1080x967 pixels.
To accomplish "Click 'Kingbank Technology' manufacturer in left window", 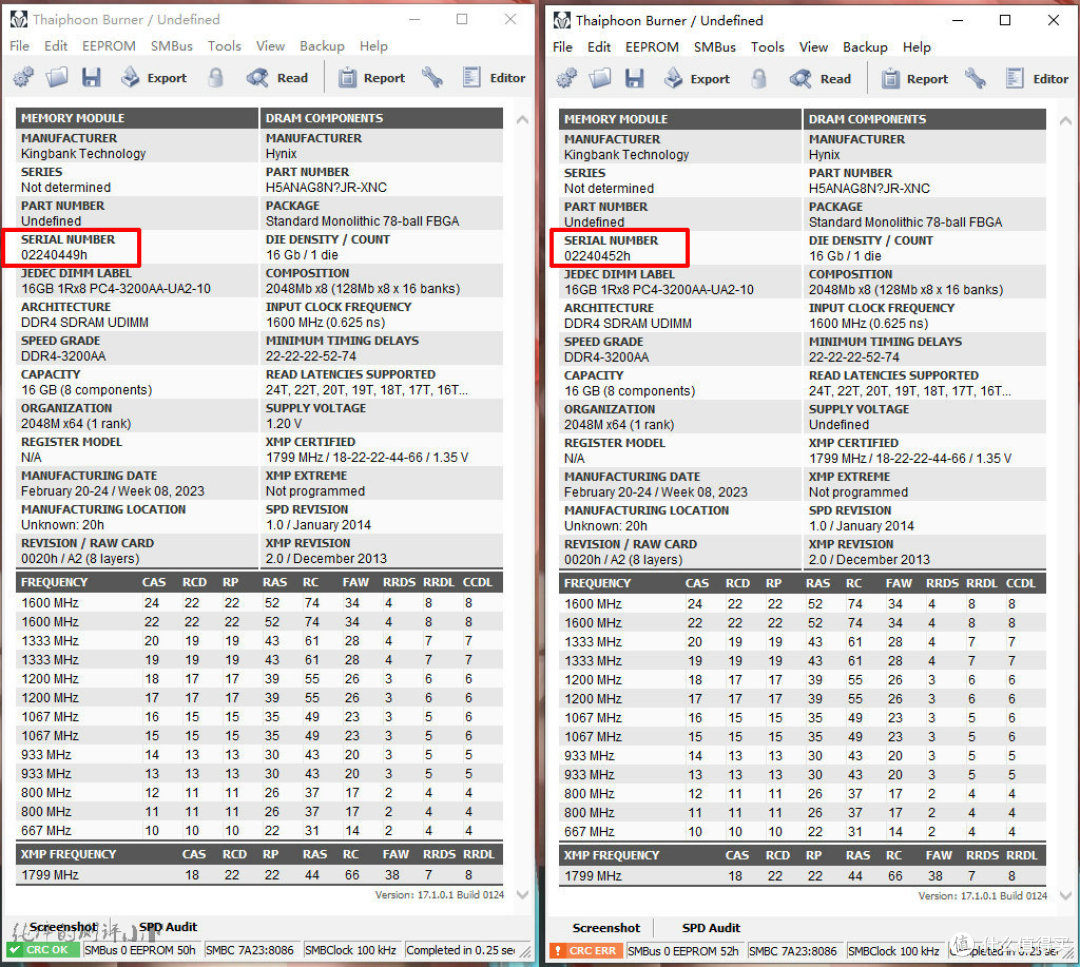I will [x=83, y=154].
